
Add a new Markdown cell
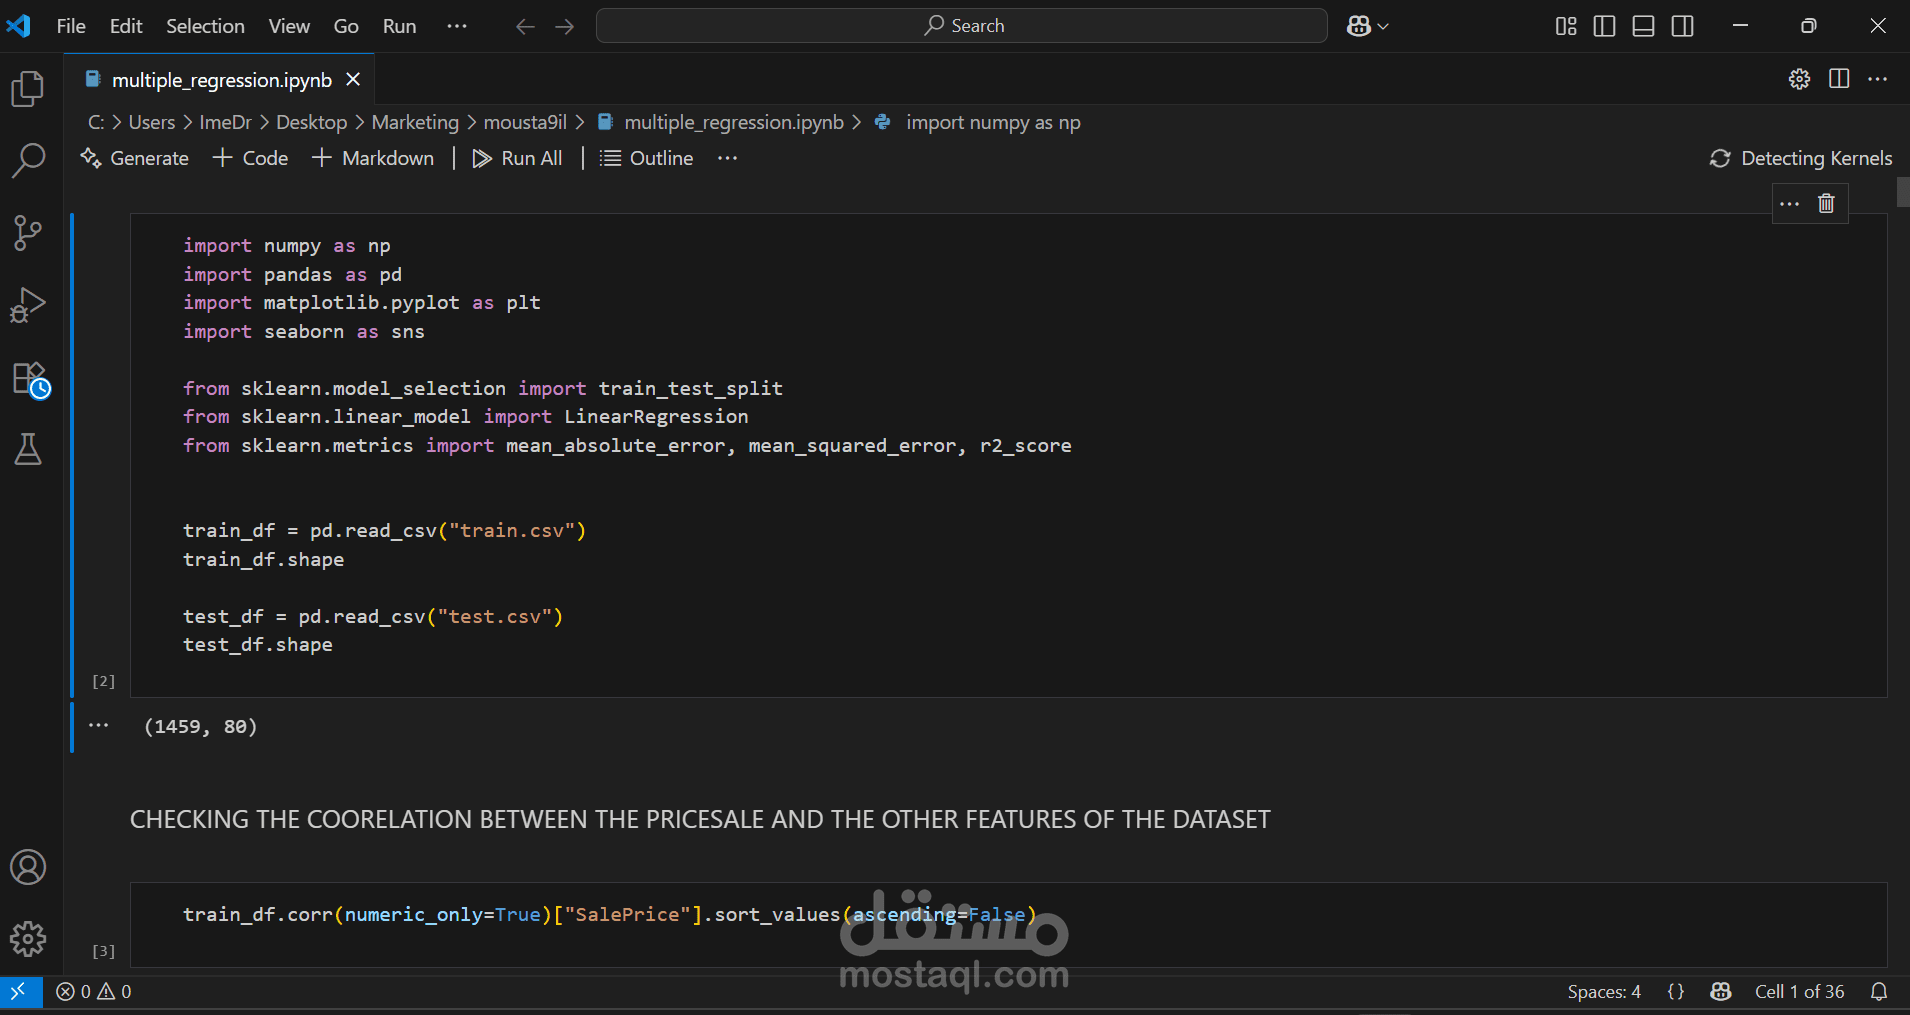[x=373, y=158]
